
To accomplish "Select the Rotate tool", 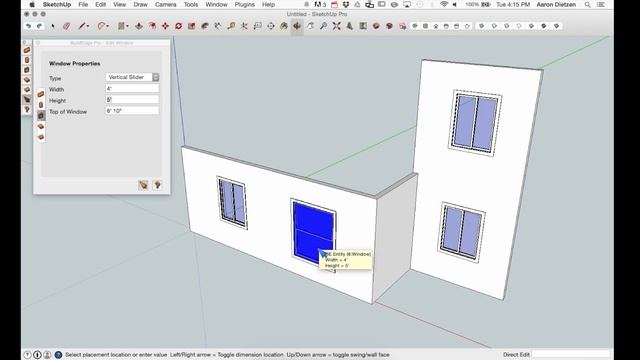I will pos(178,26).
